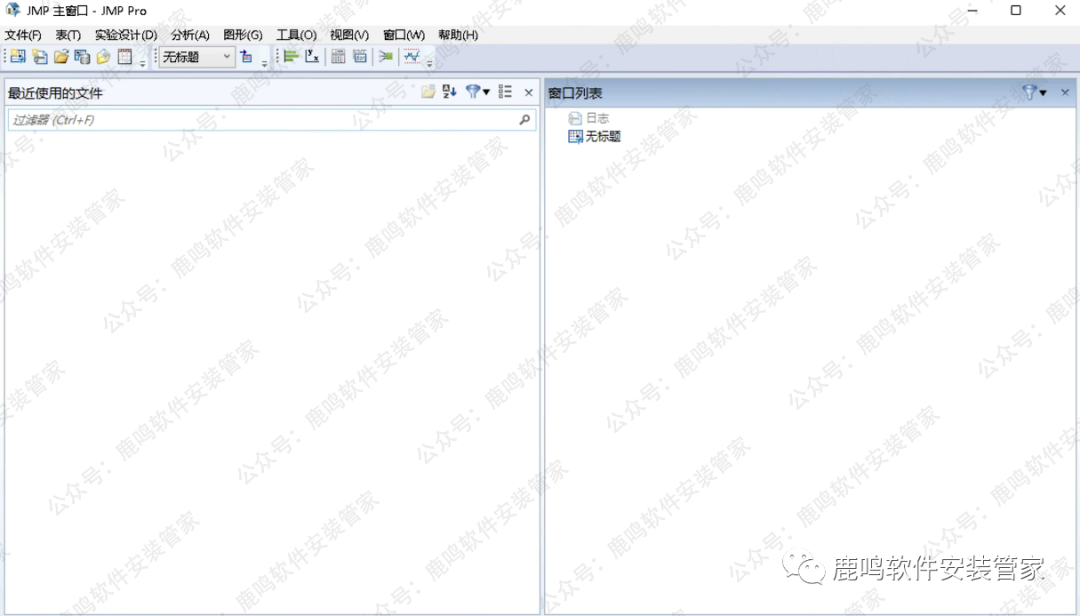
Task: Toggle the list view icon in recent files
Action: click(x=505, y=92)
